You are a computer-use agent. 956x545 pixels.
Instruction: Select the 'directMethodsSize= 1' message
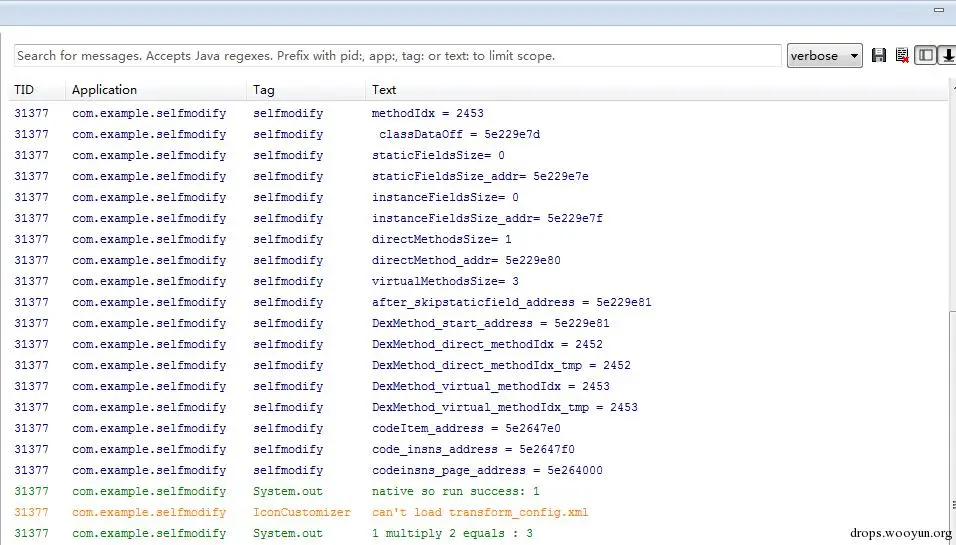(441, 240)
